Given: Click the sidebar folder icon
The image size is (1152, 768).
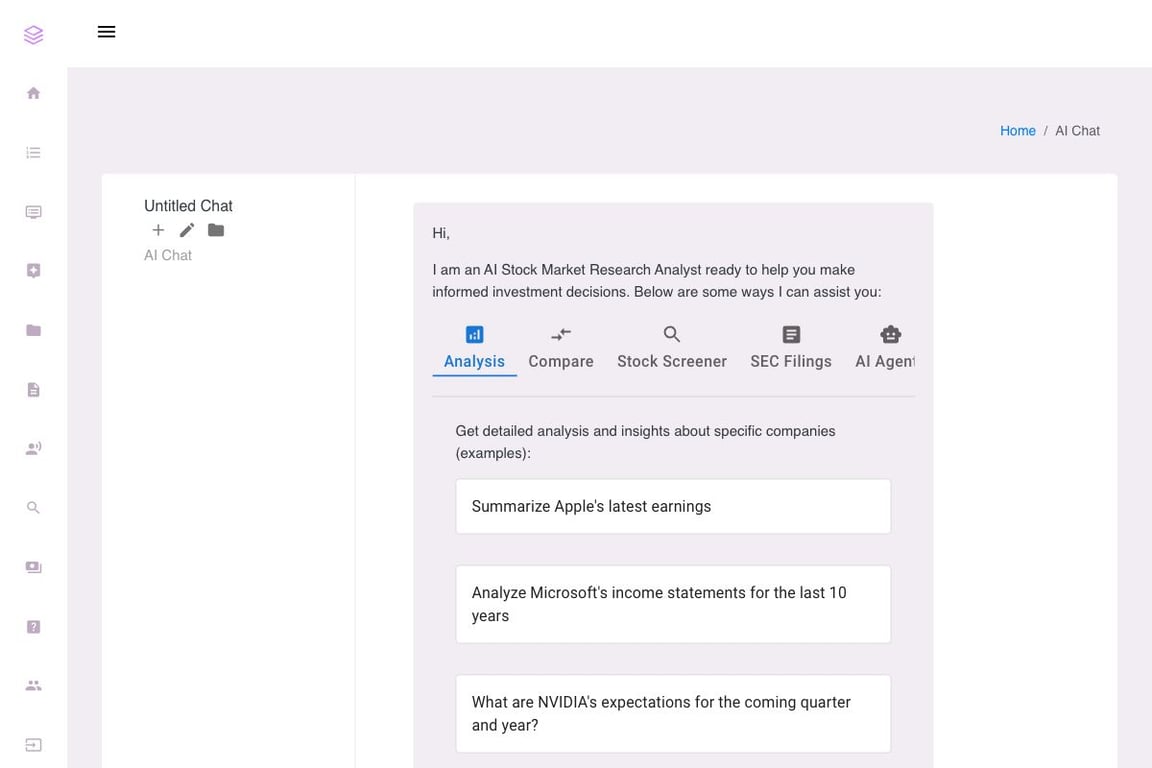Looking at the screenshot, I should click(33, 330).
